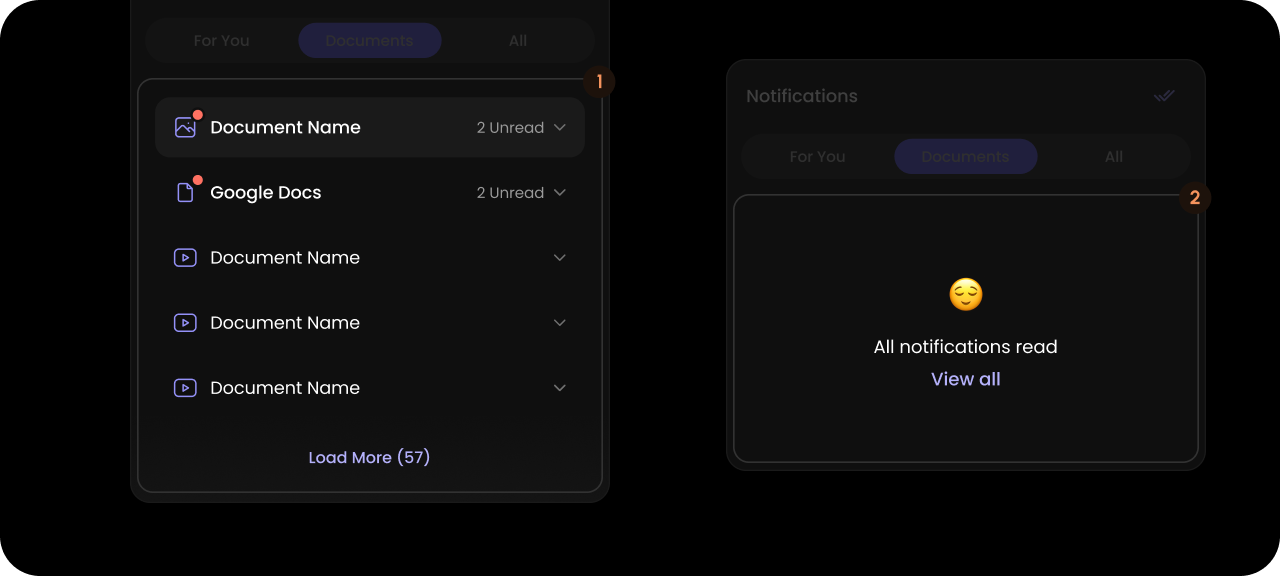Switch to For You tab in Notifications panel
This screenshot has width=1280, height=576.
pos(817,157)
